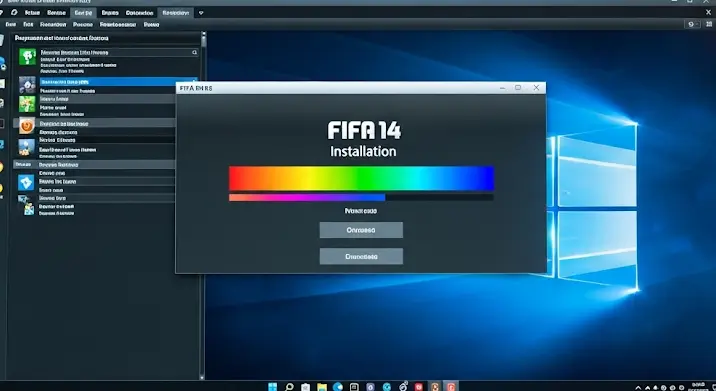Launch File Explorer folder icon from taskbar

click(x=322, y=387)
